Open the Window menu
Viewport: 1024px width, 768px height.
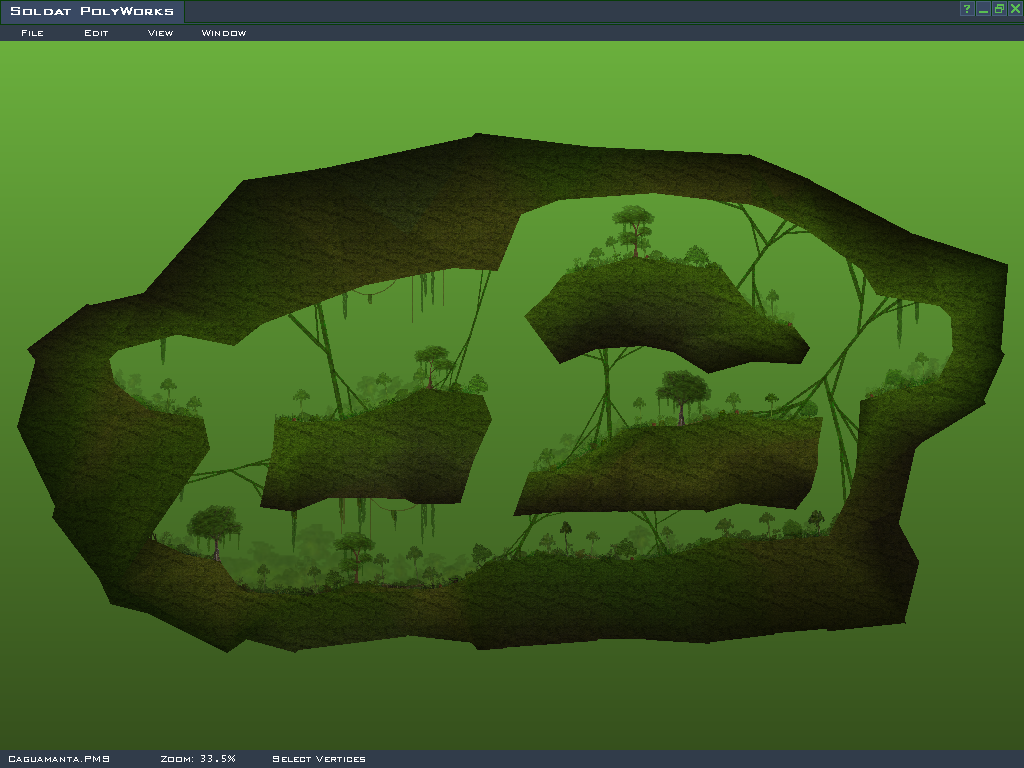224,33
